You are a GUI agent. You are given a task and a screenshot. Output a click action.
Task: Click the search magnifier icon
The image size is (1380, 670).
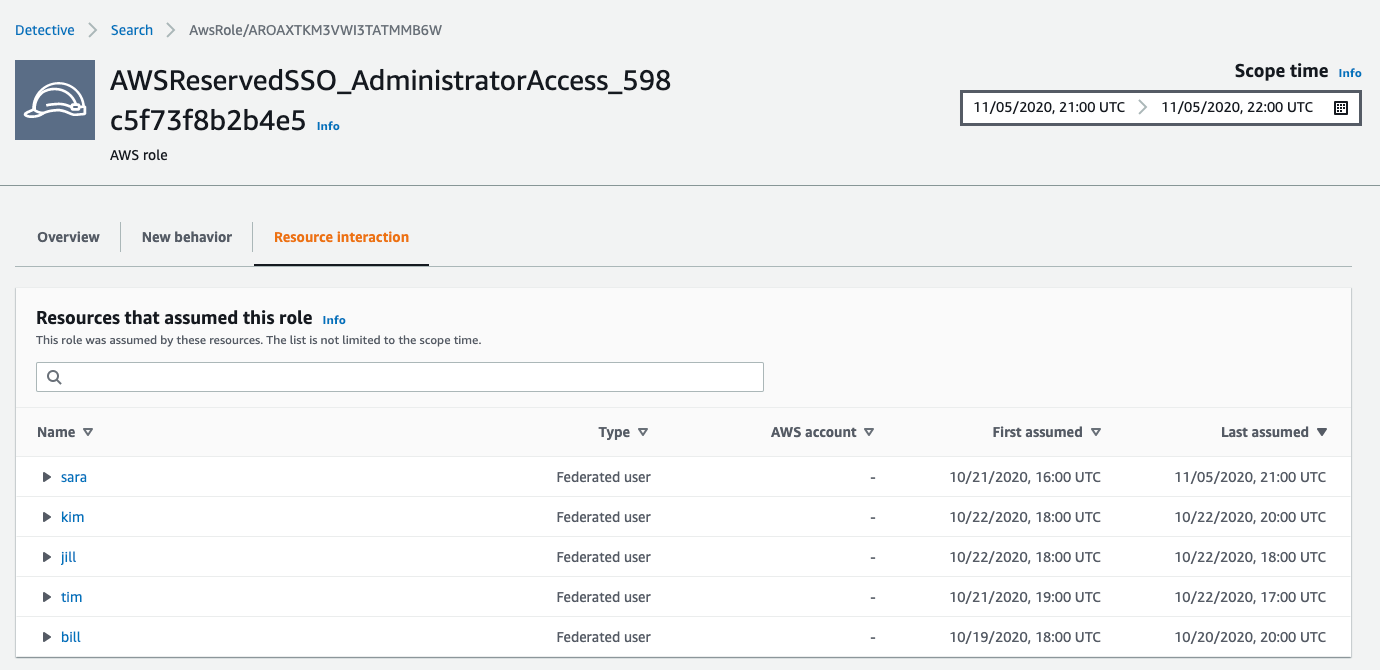click(x=54, y=377)
